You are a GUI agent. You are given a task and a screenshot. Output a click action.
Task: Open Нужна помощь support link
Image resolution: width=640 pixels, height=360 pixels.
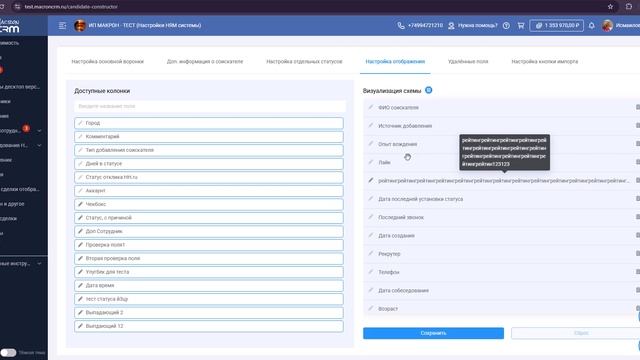[x=473, y=25]
